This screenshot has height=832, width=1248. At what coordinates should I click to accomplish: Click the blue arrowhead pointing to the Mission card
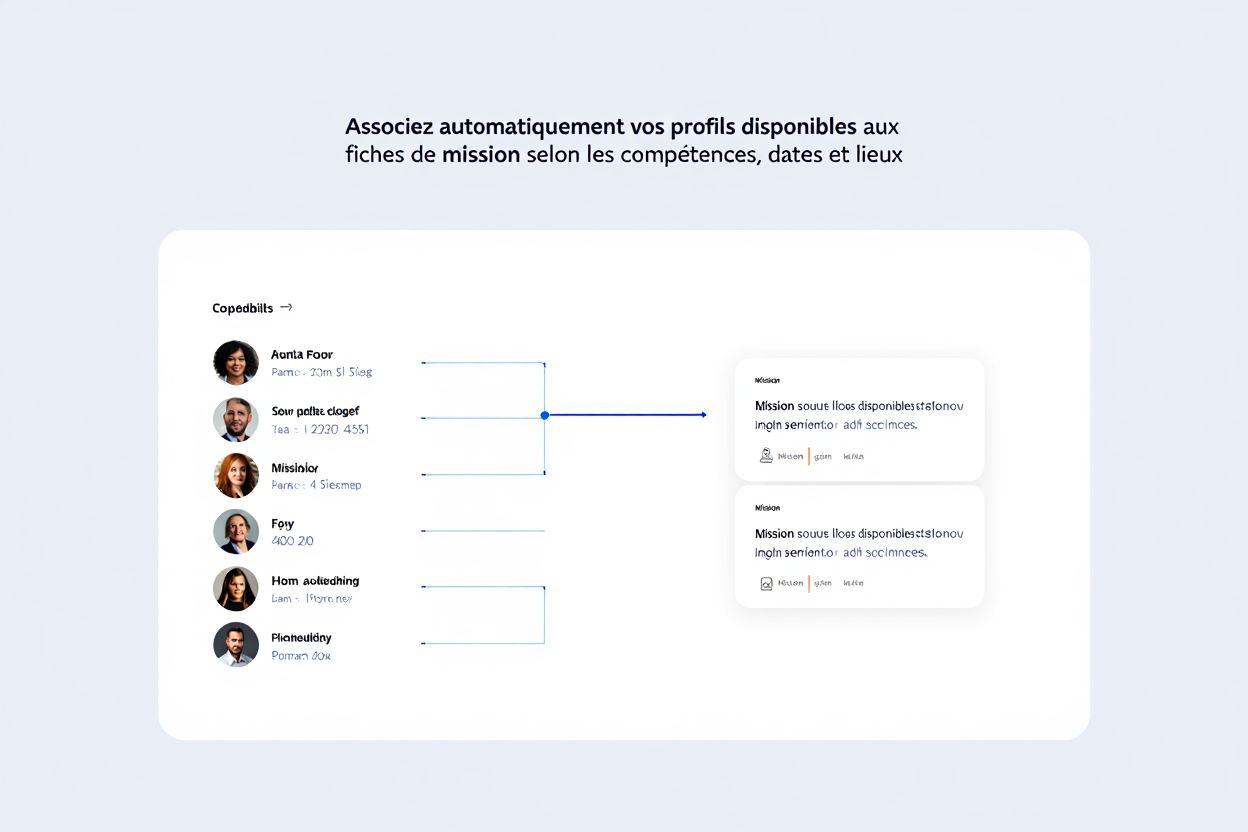tap(703, 414)
